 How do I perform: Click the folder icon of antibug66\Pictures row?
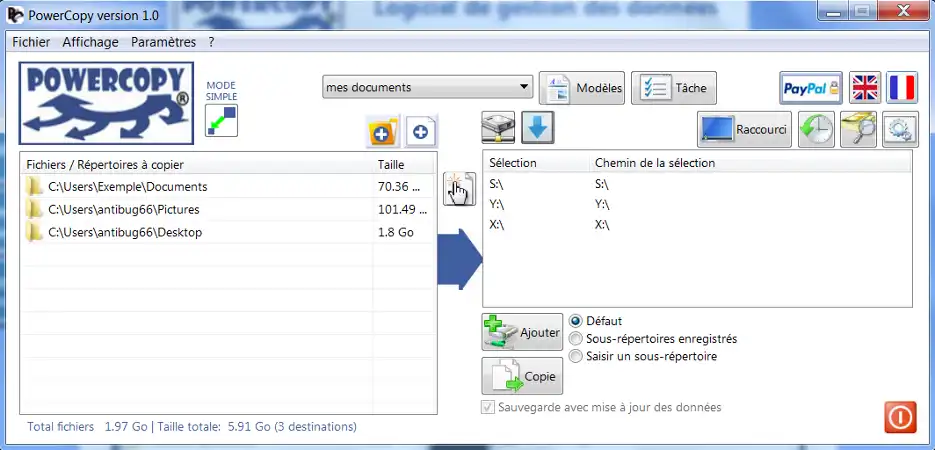(35, 209)
